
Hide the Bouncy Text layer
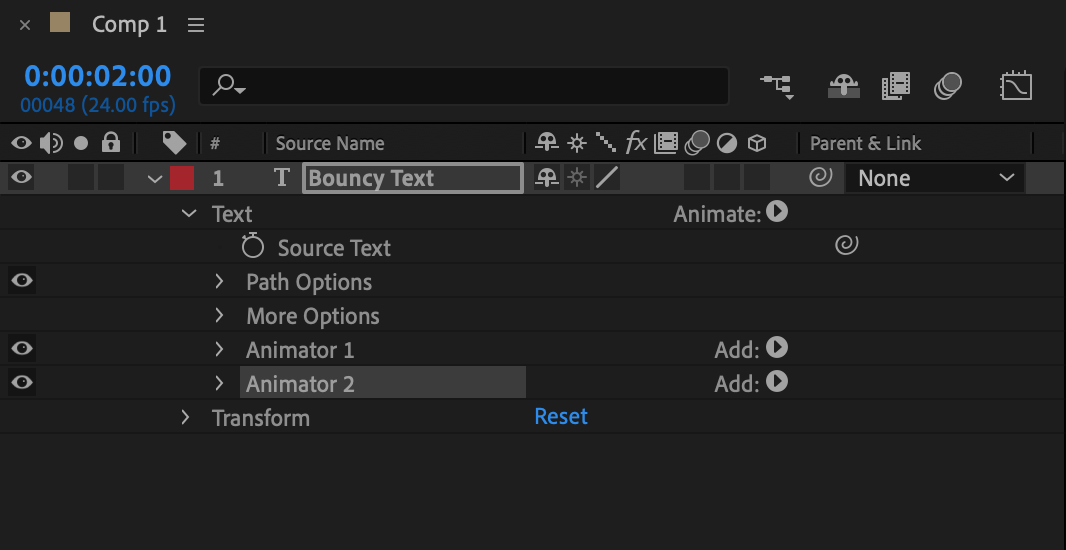21,178
